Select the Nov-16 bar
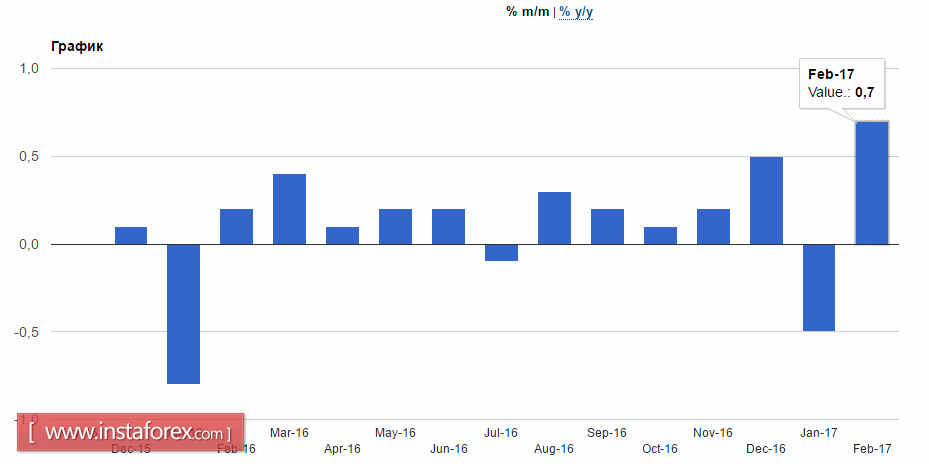The width and height of the screenshot is (929, 464). click(x=713, y=227)
